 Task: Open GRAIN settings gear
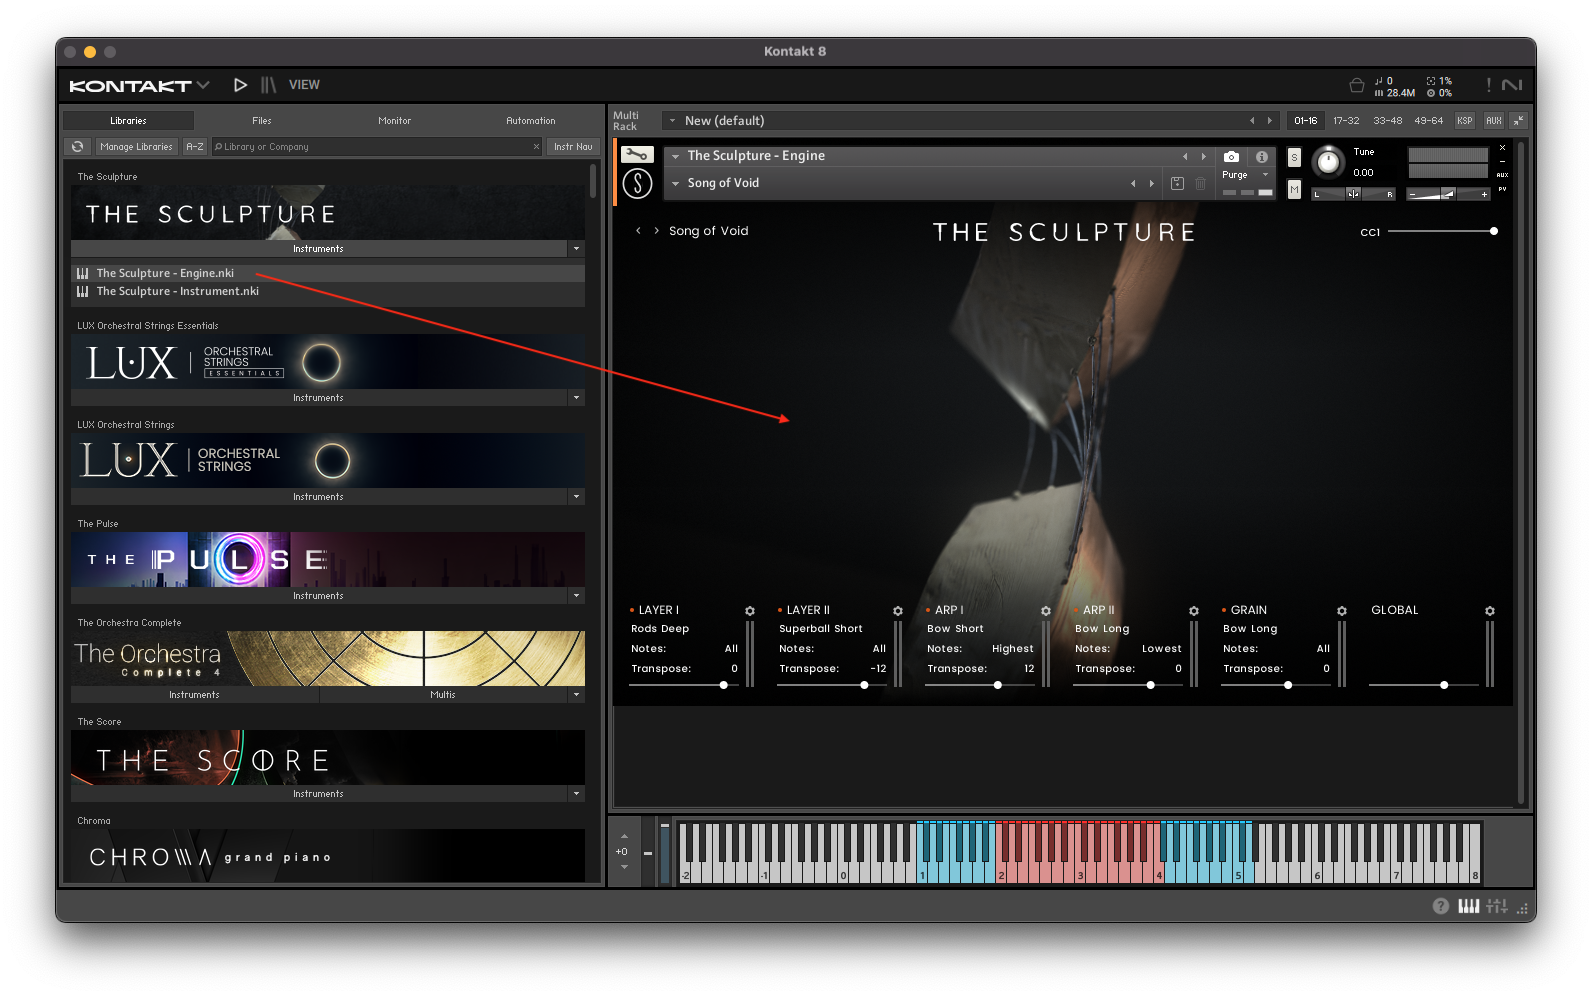[x=1342, y=611]
